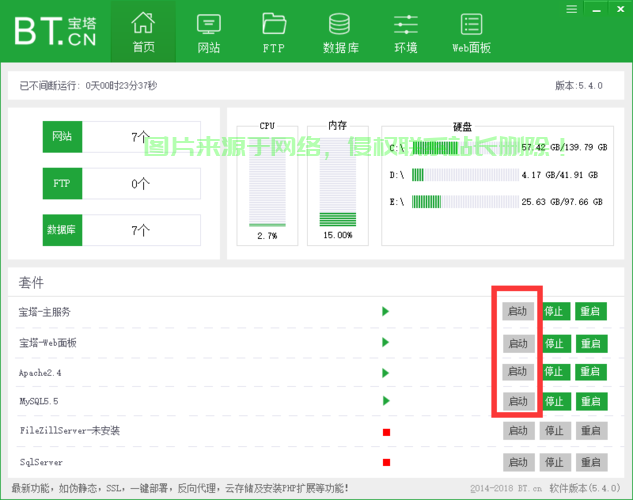This screenshot has width=633, height=500.
Task: Click the 版本:5.4.0 version text
Action: click(579, 86)
